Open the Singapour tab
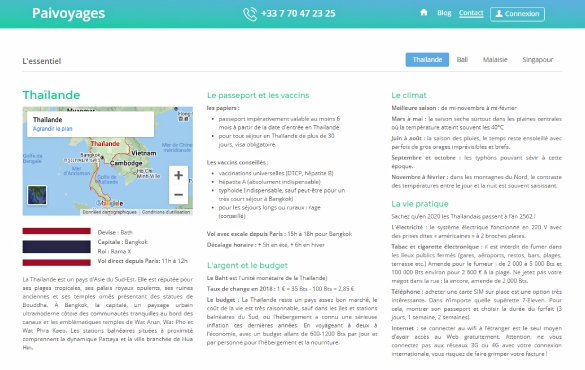The height and width of the screenshot is (370, 585). [538, 60]
